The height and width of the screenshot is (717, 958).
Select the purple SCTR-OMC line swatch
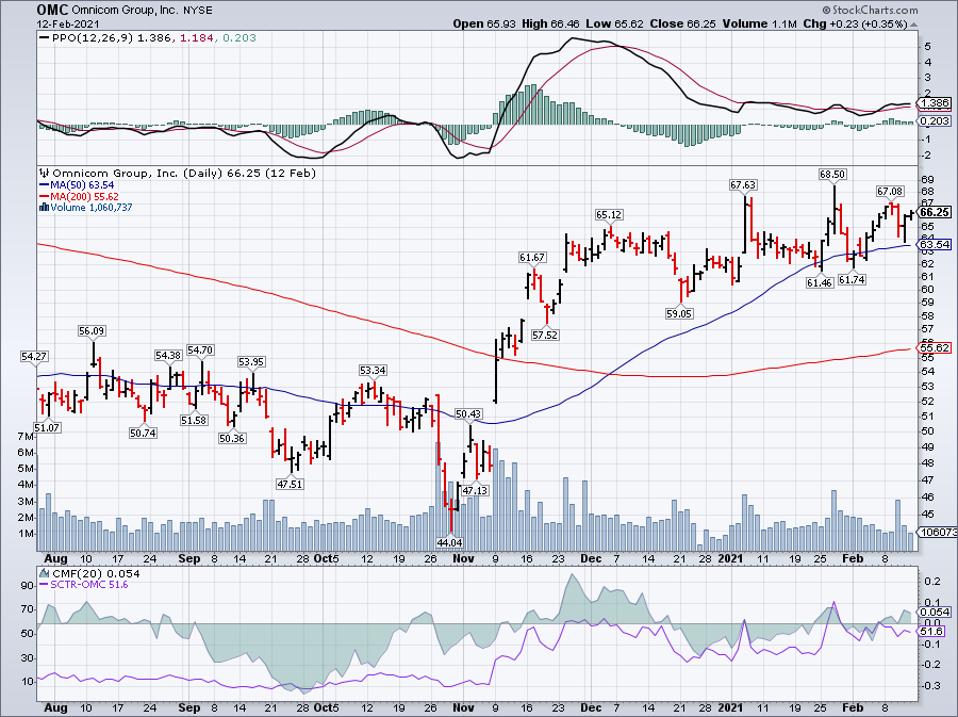(x=45, y=585)
